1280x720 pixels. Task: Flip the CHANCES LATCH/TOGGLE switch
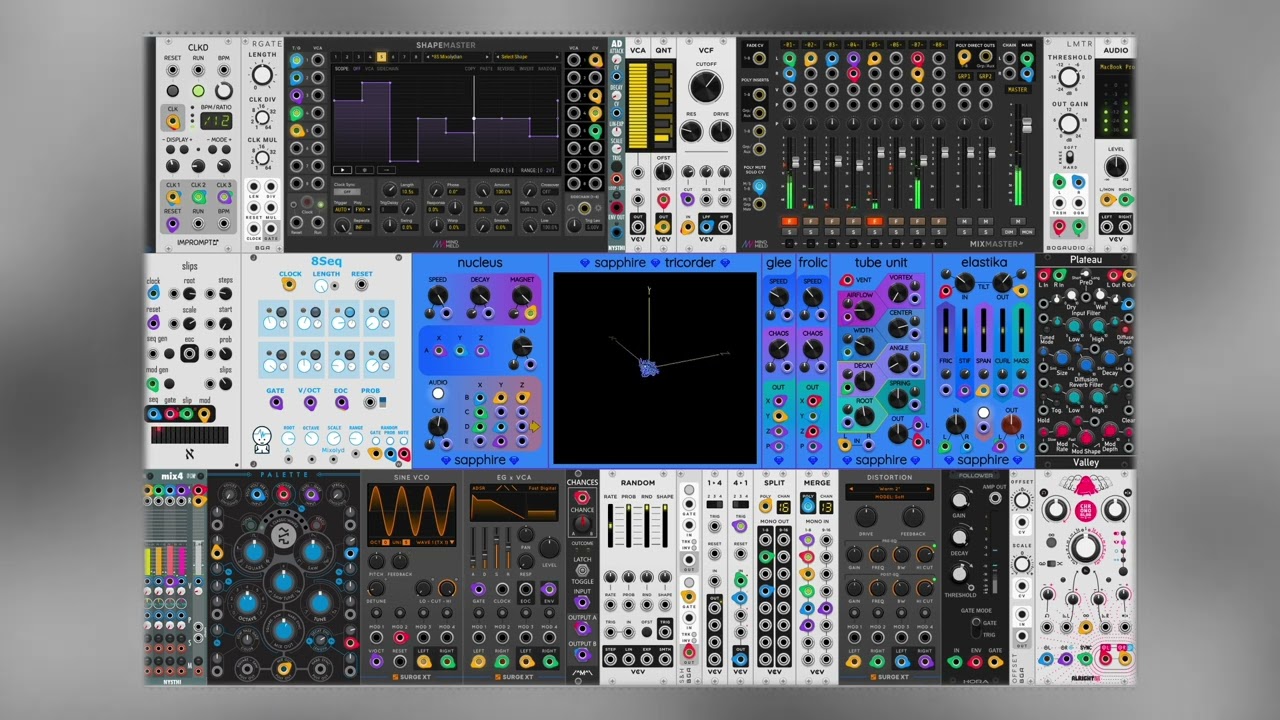(582, 570)
